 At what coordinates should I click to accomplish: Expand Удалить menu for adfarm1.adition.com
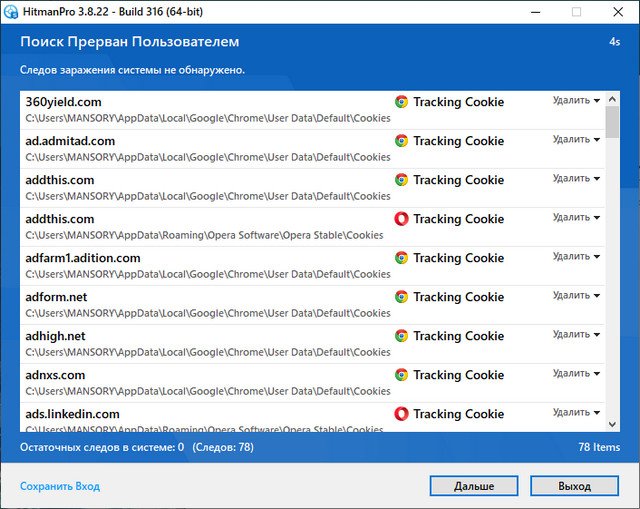click(x=576, y=256)
